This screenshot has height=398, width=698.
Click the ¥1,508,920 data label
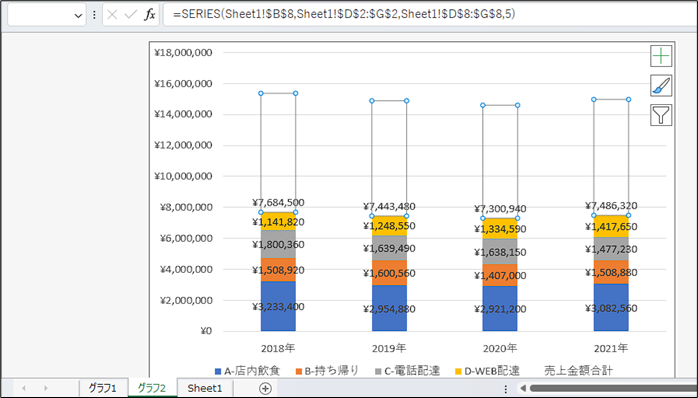click(278, 270)
